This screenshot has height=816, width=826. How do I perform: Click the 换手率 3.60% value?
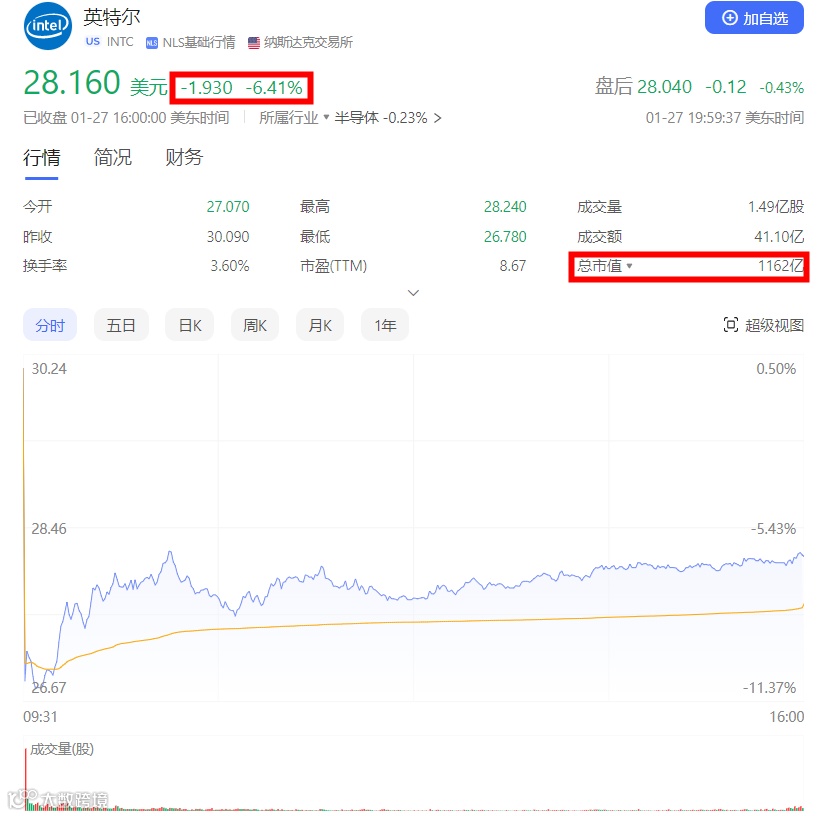pos(230,266)
